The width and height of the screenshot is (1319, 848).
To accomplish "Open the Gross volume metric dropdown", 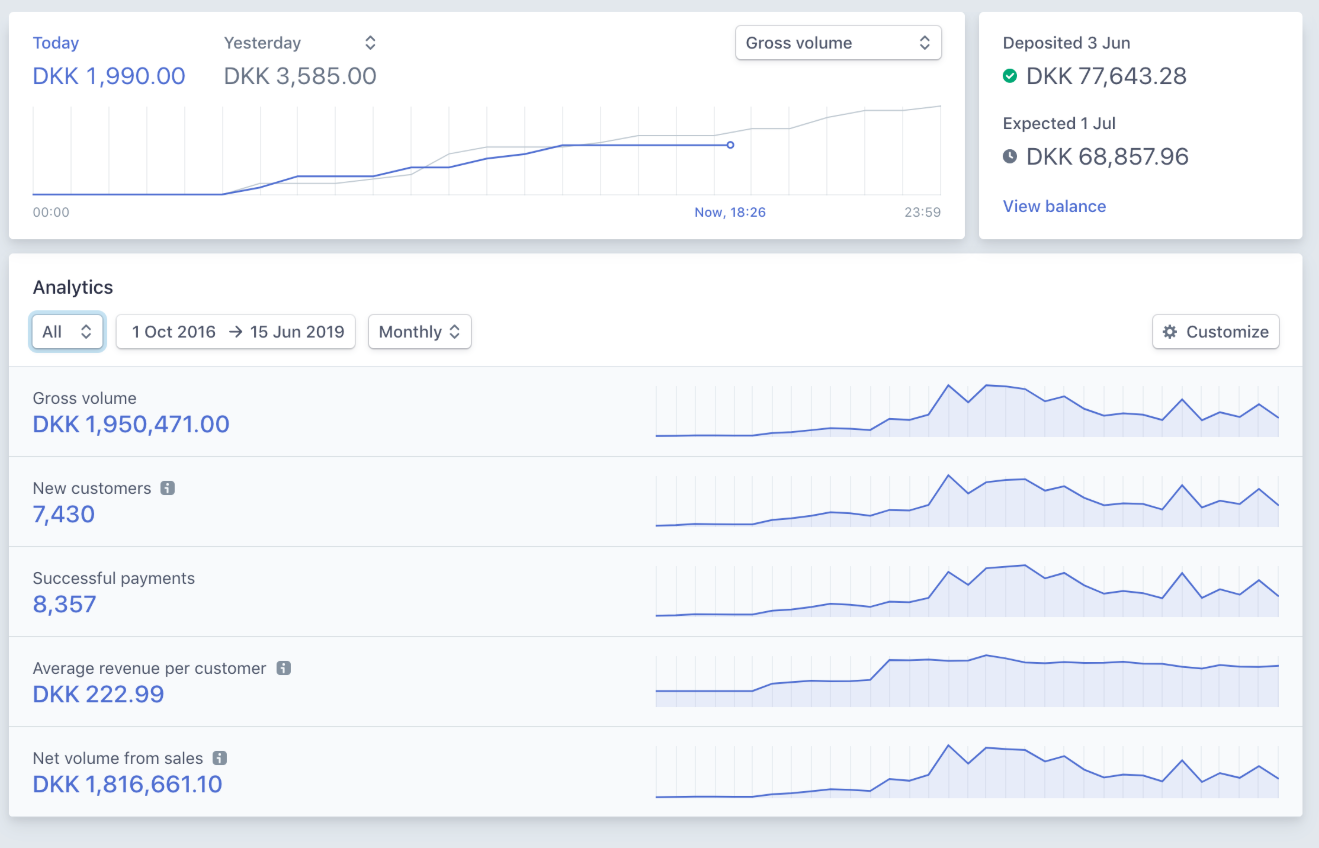I will point(838,43).
